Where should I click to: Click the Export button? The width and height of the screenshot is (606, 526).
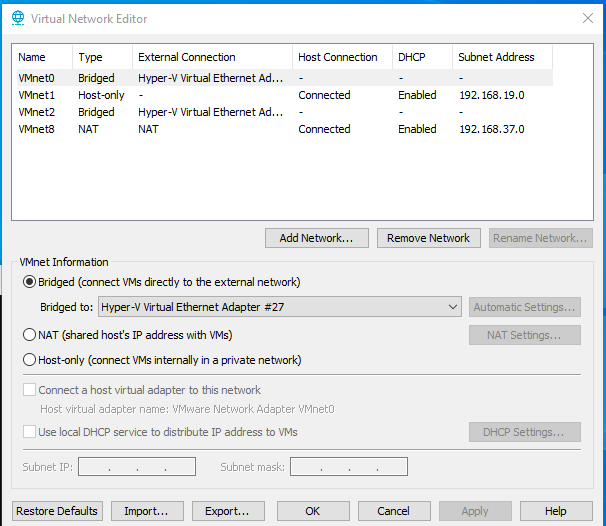coord(228,511)
